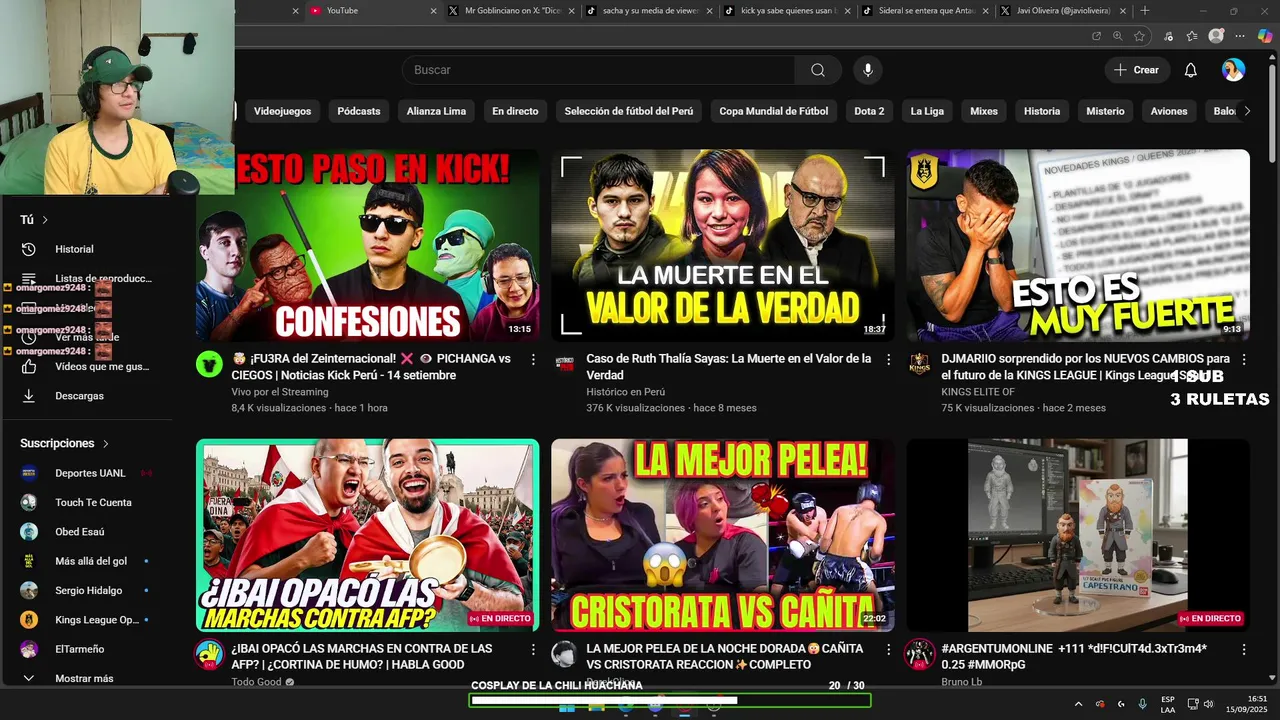Click taskbar microphone tray icon
The image size is (1280, 720).
click(x=1142, y=704)
